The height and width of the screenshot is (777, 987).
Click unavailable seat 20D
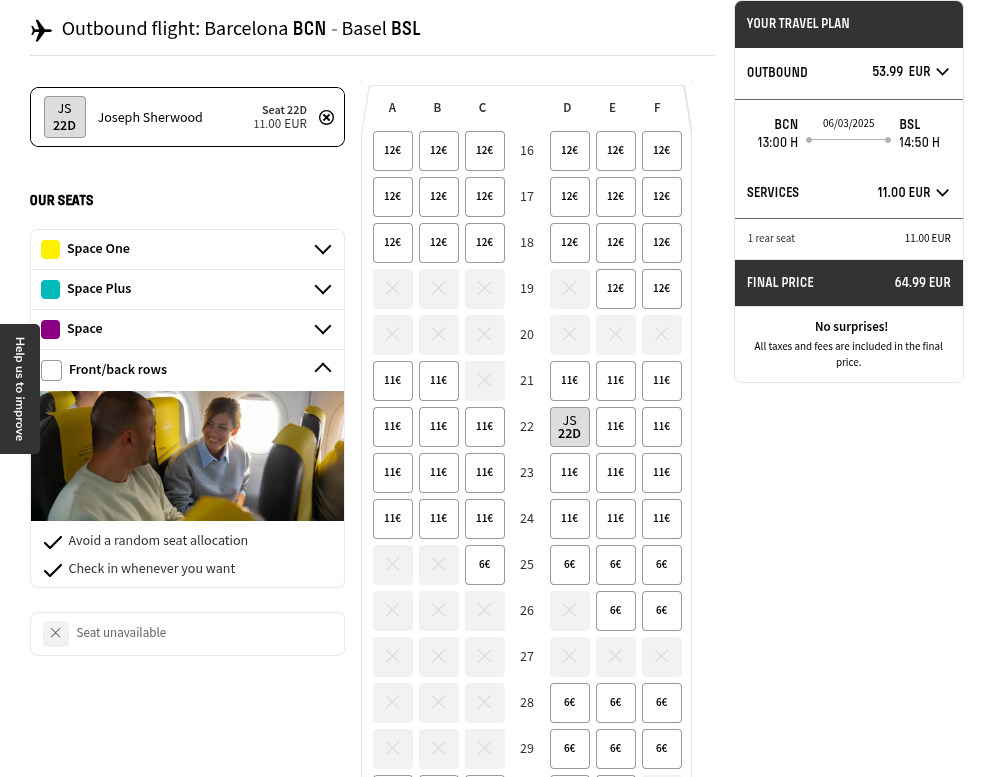(x=570, y=335)
